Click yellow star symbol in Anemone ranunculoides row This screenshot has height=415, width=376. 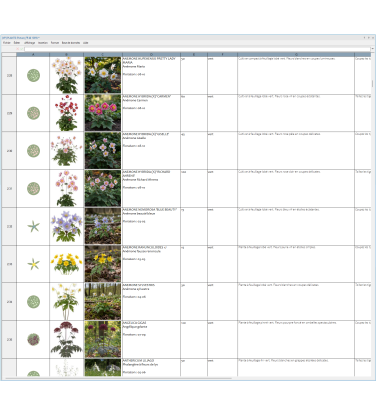pyautogui.click(x=33, y=264)
